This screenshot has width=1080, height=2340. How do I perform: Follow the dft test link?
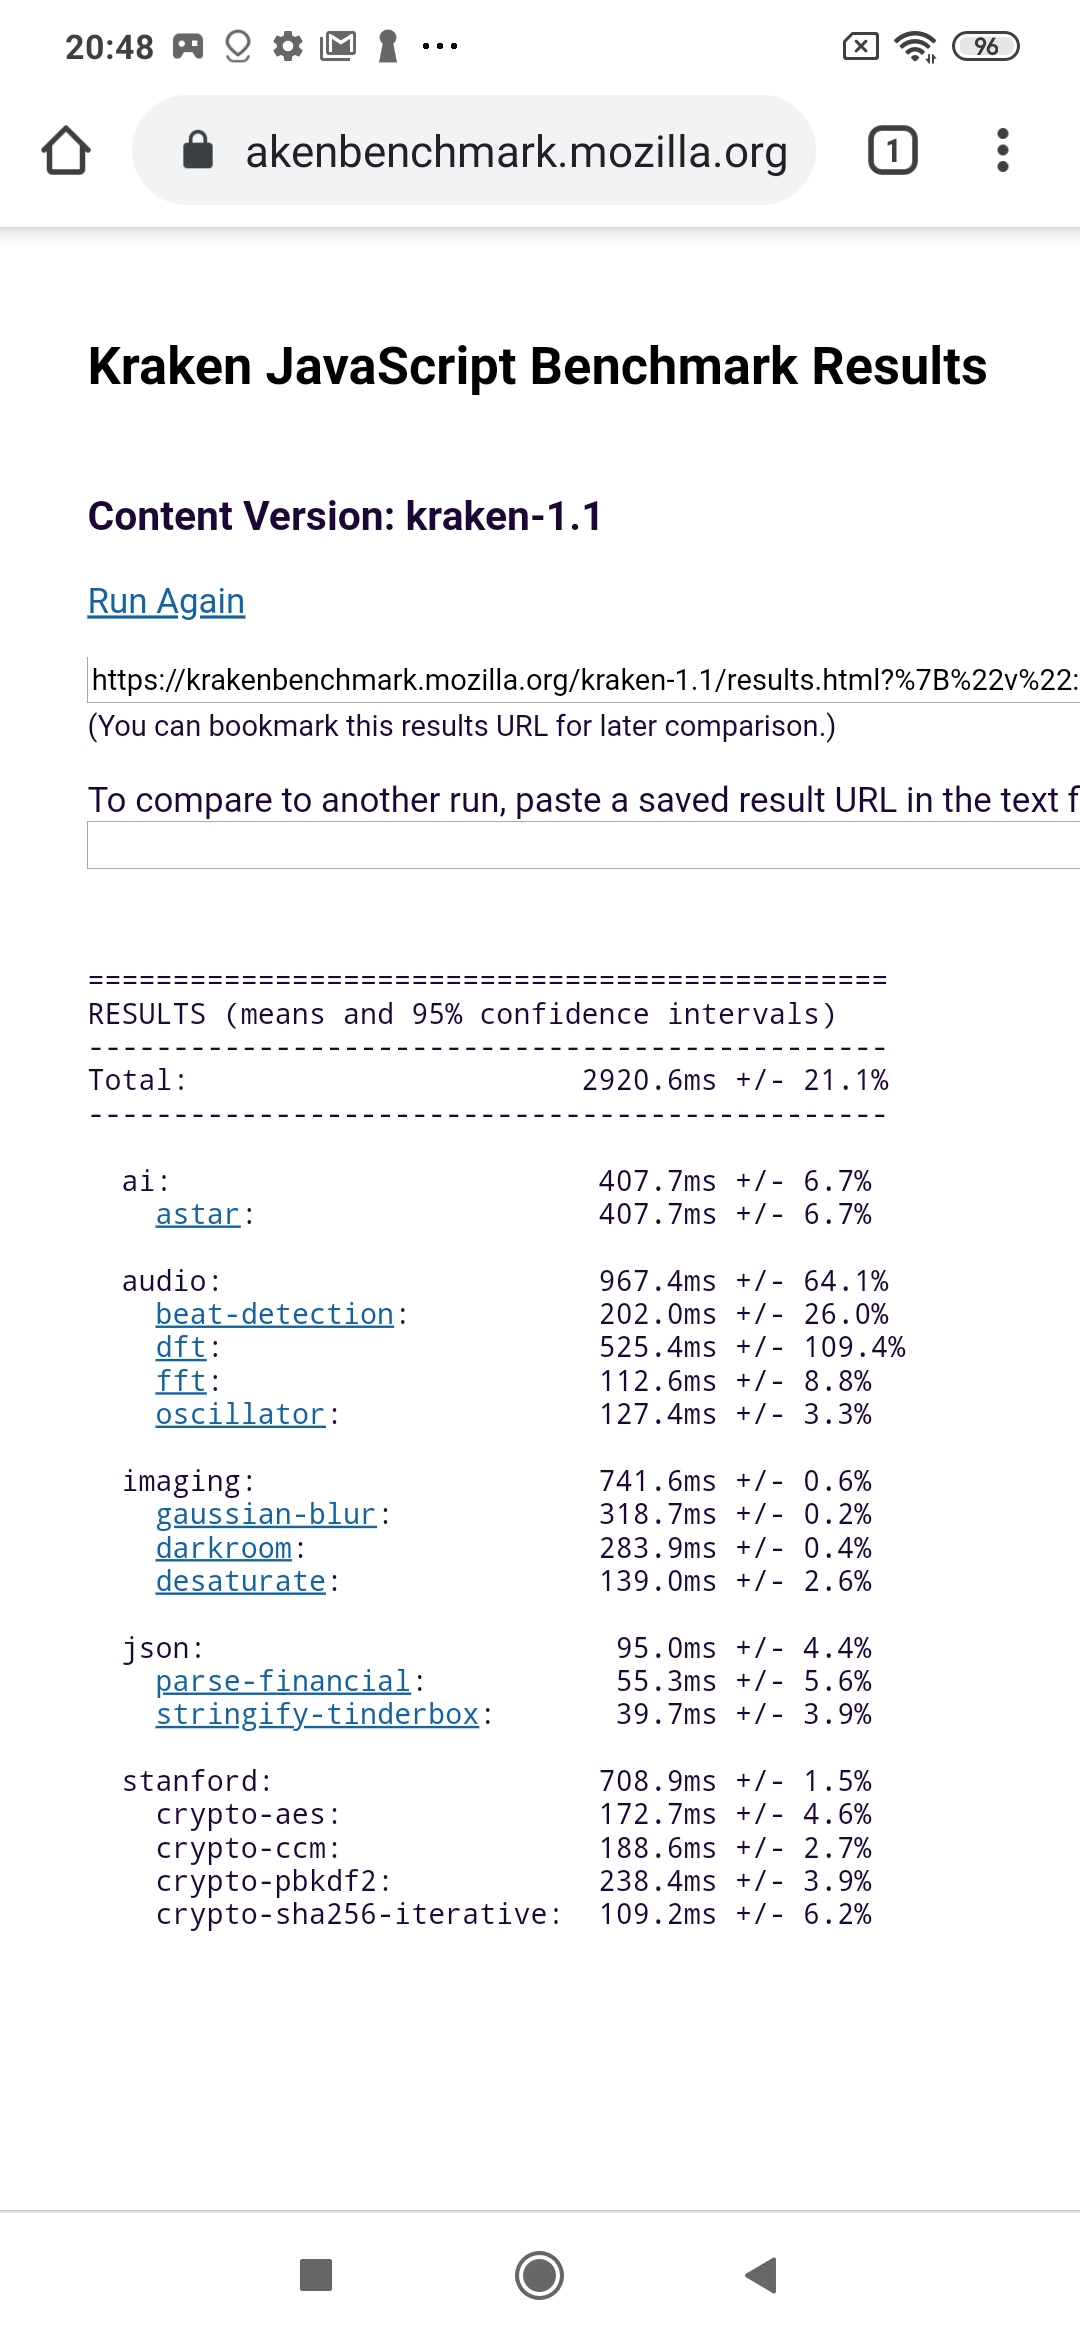point(180,1347)
